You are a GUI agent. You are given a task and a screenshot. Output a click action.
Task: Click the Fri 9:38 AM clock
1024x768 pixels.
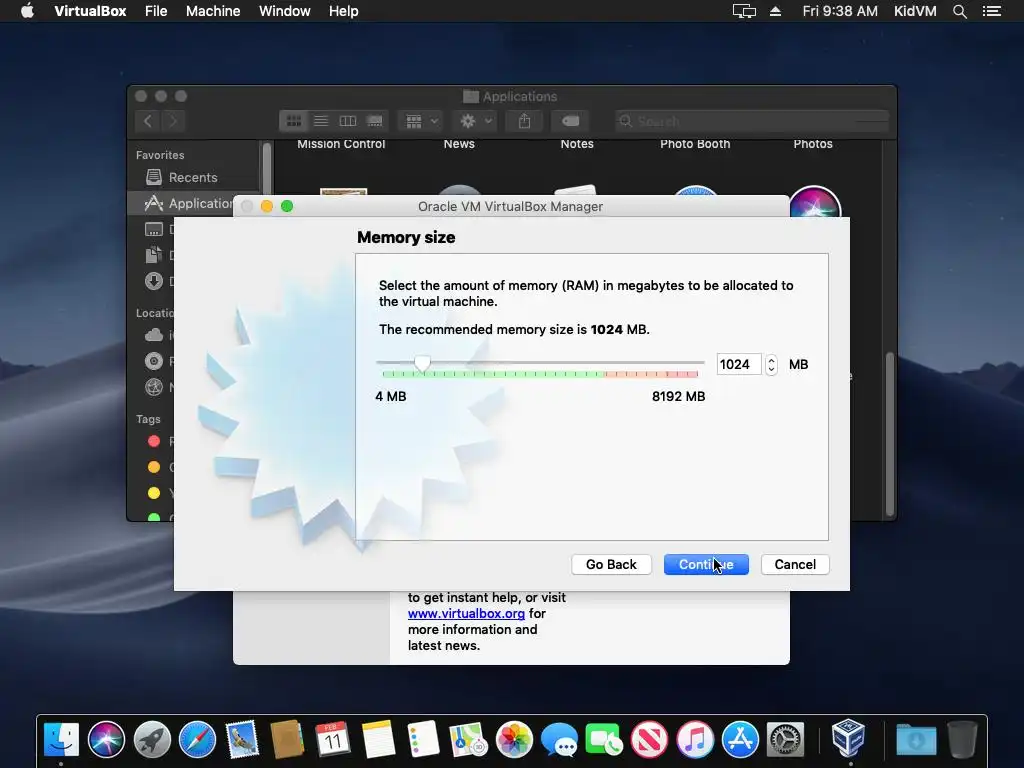pos(840,11)
